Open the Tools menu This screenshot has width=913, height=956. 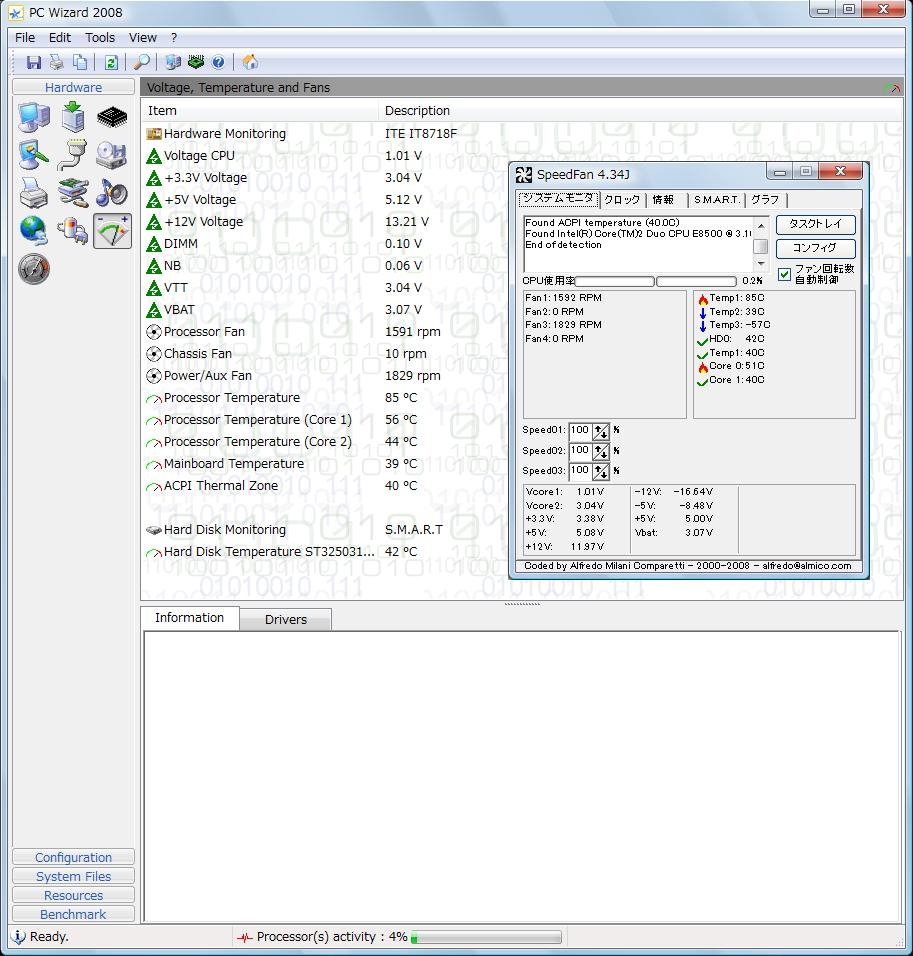tap(100, 37)
